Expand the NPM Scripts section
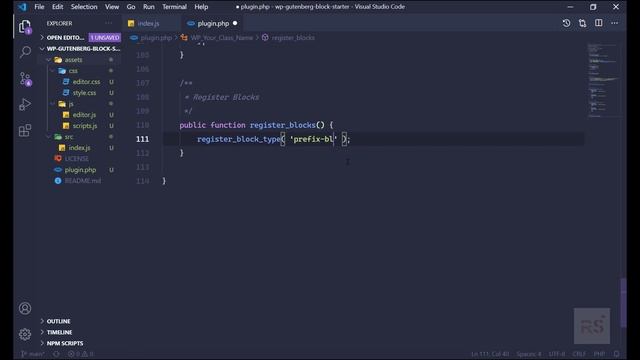 (42, 343)
